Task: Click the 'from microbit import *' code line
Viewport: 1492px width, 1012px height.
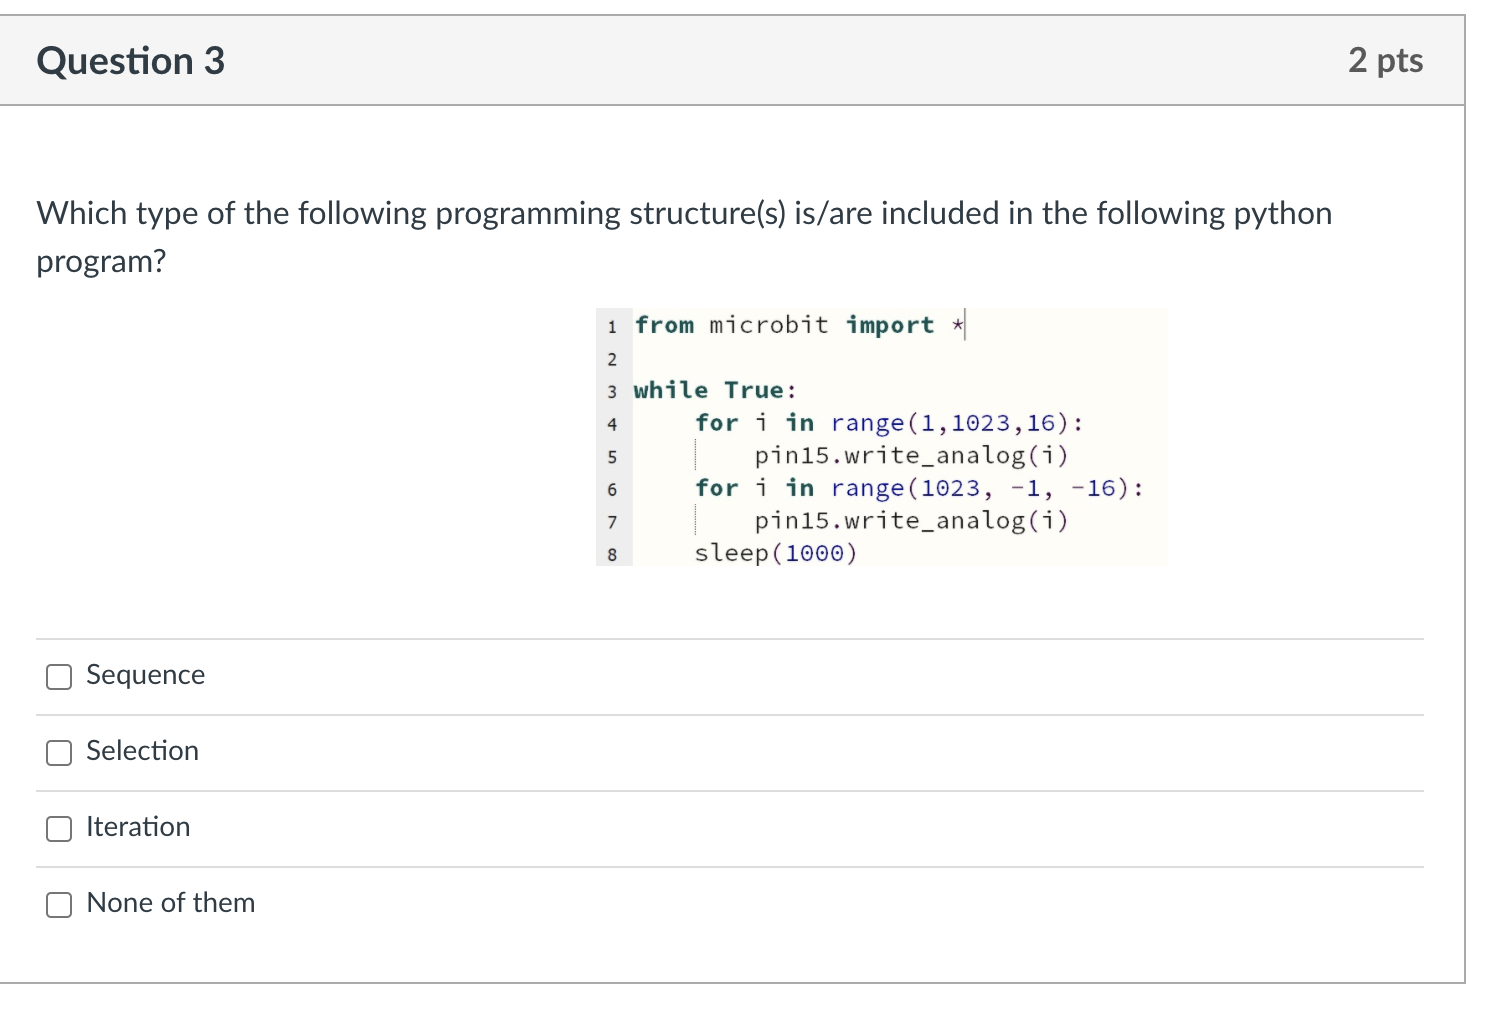Action: (x=799, y=325)
